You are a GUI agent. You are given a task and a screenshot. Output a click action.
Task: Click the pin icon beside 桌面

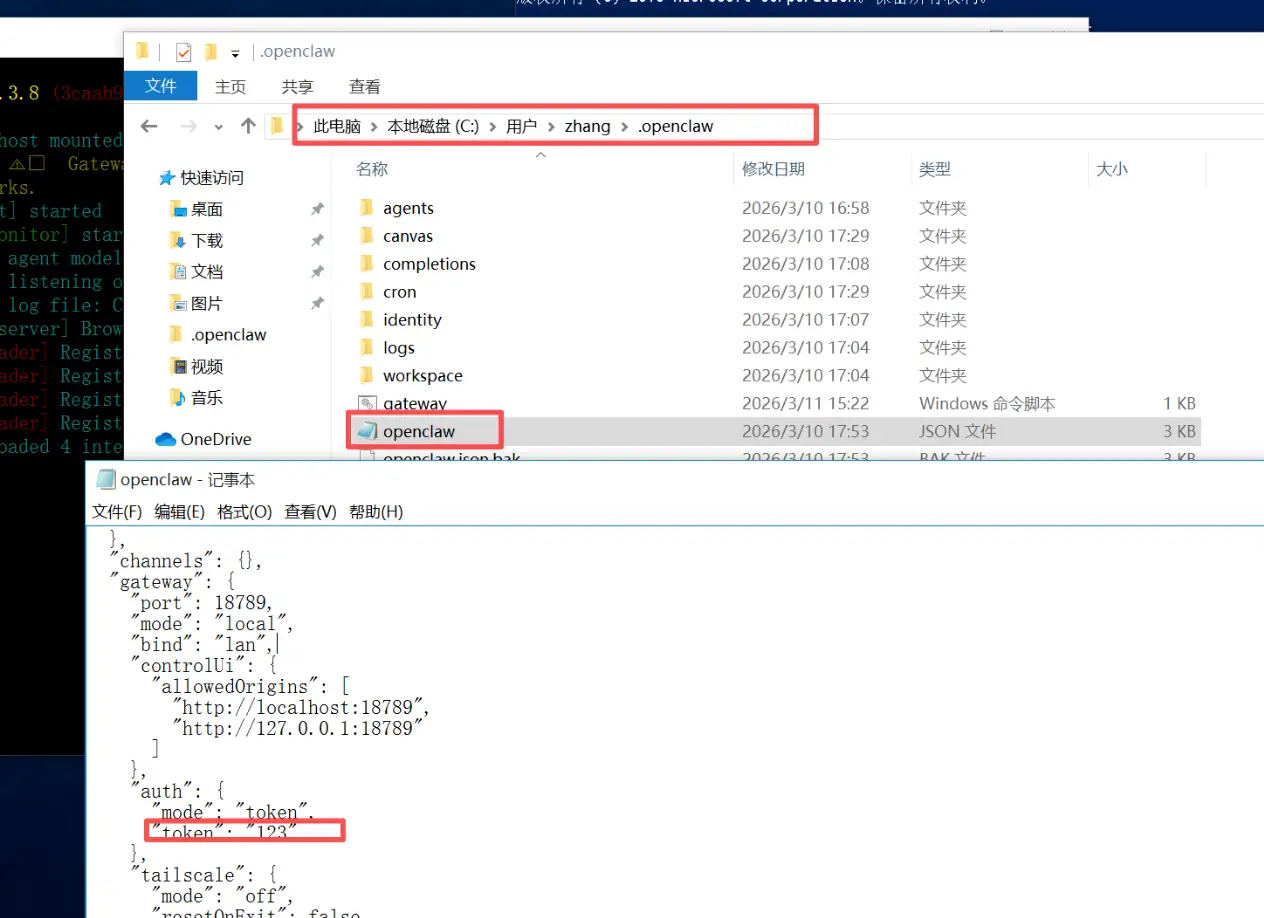pyautogui.click(x=317, y=210)
